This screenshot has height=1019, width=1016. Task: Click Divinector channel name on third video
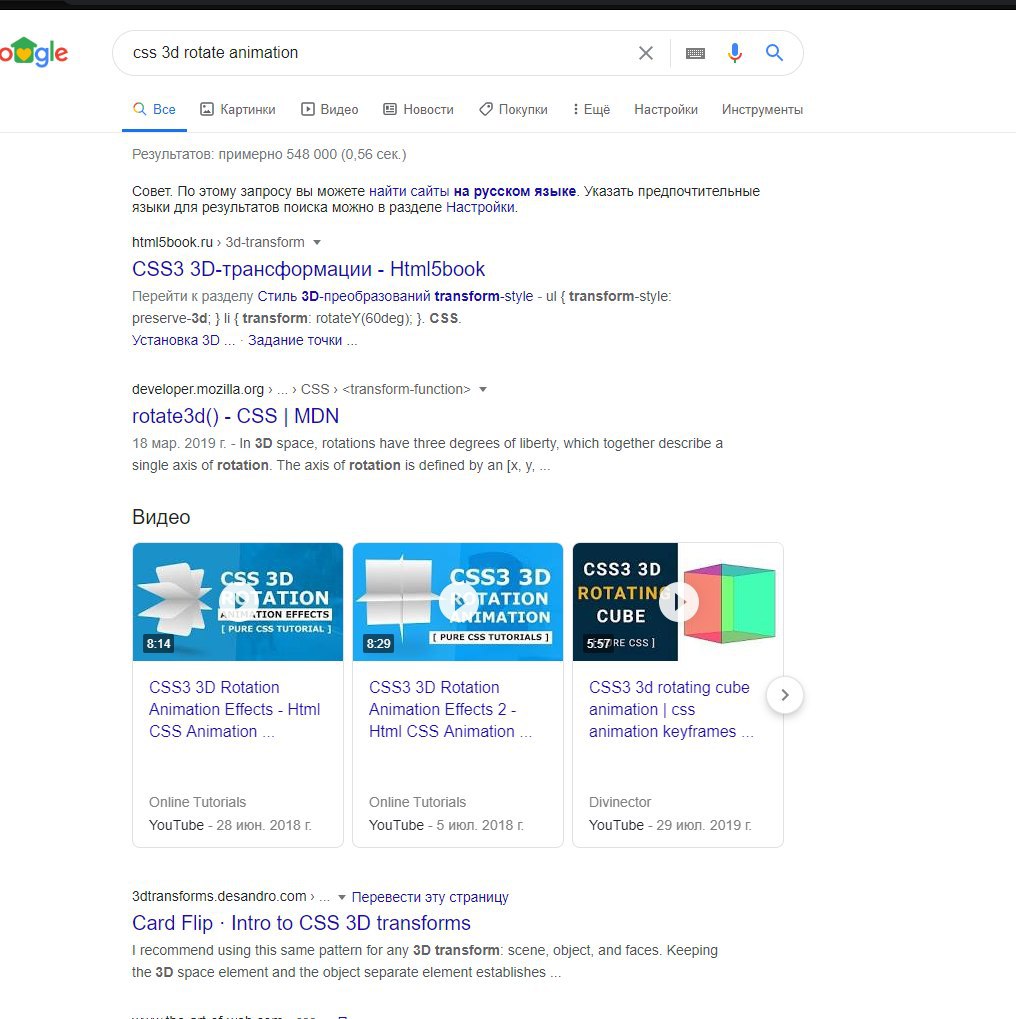click(x=619, y=802)
